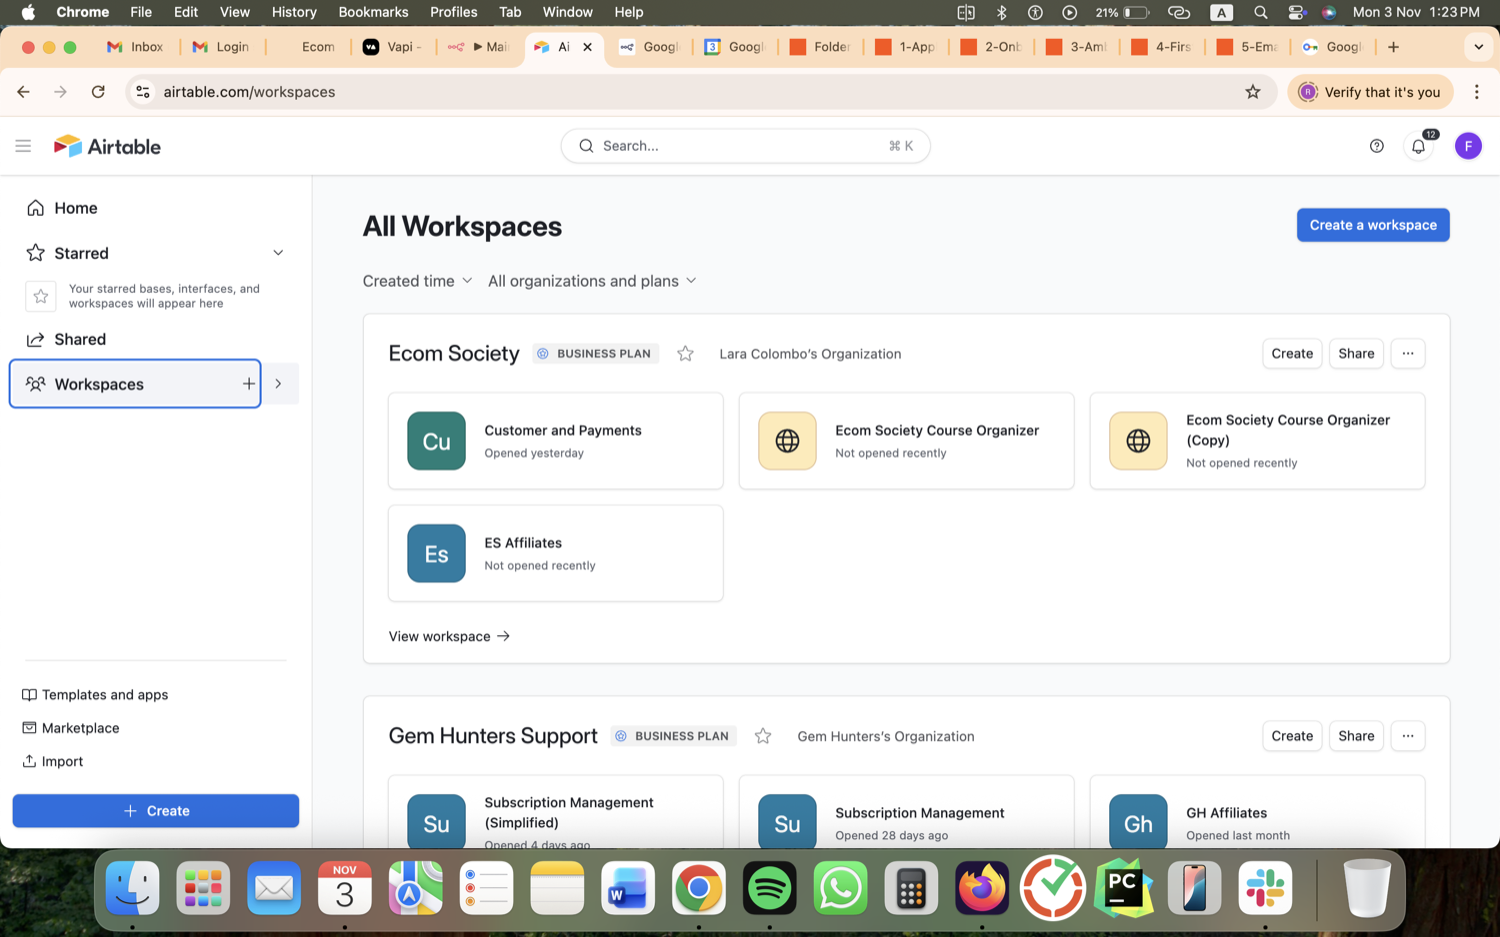Open the help question mark icon
Viewport: 1500px width, 937px height.
(x=1377, y=146)
